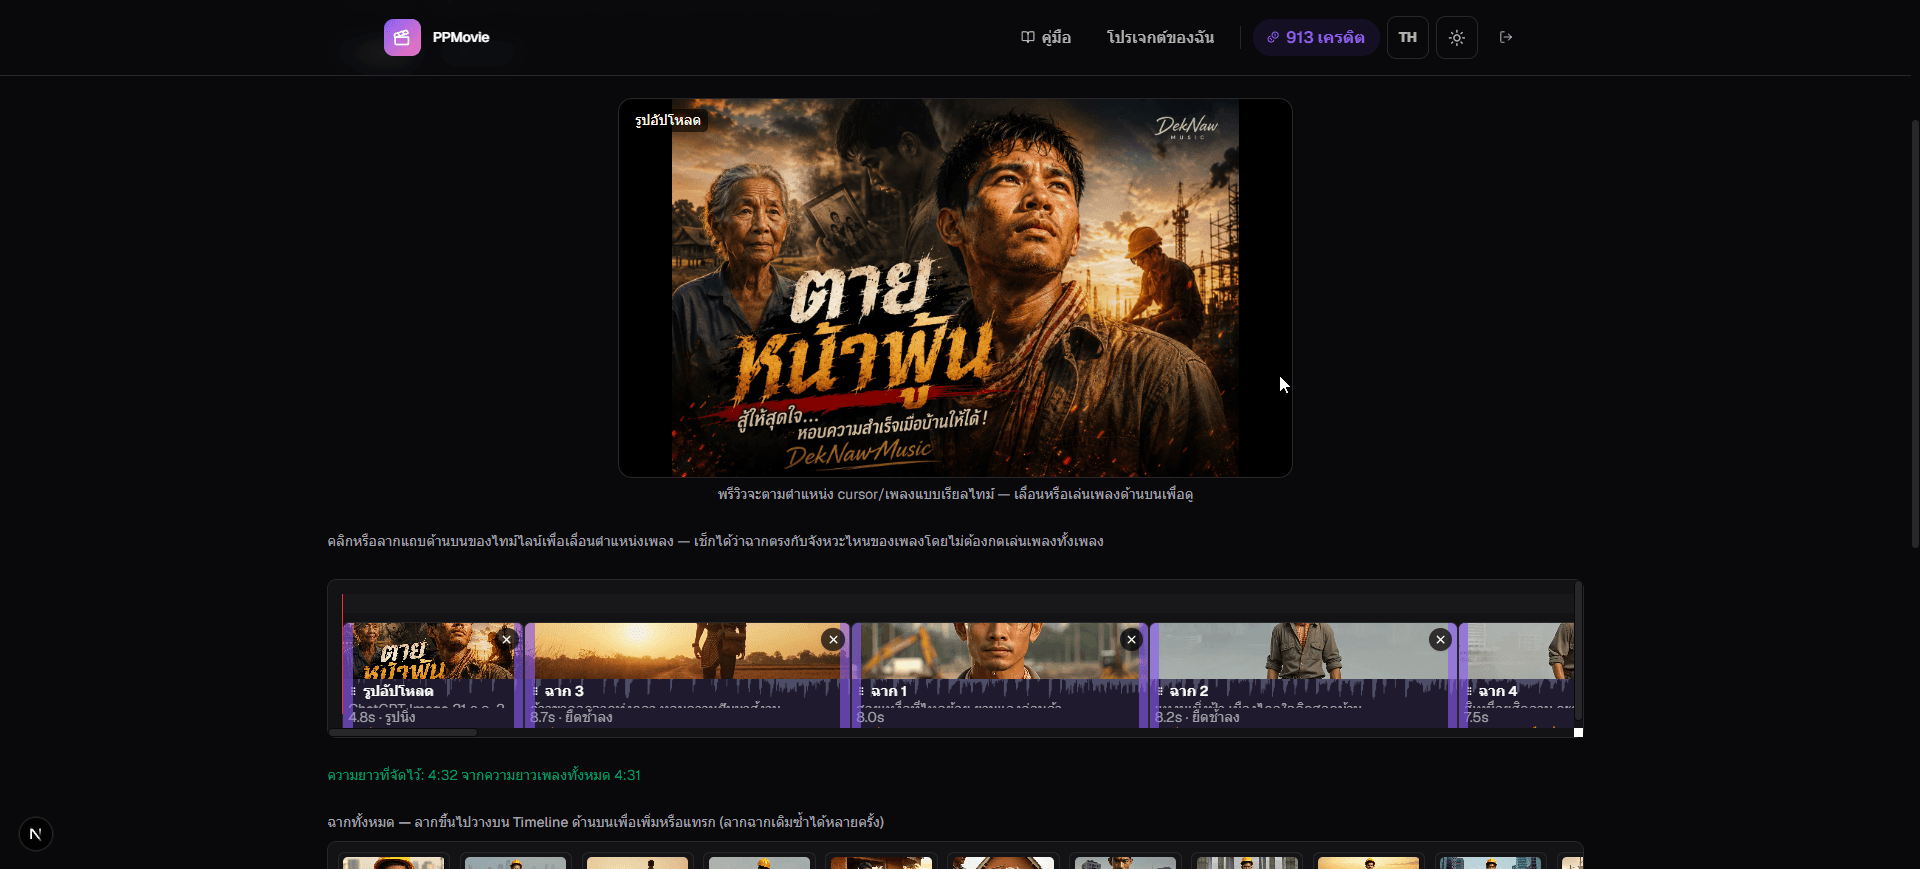This screenshot has height=869, width=1920.
Task: Click the logout arrow icon
Action: (1506, 37)
